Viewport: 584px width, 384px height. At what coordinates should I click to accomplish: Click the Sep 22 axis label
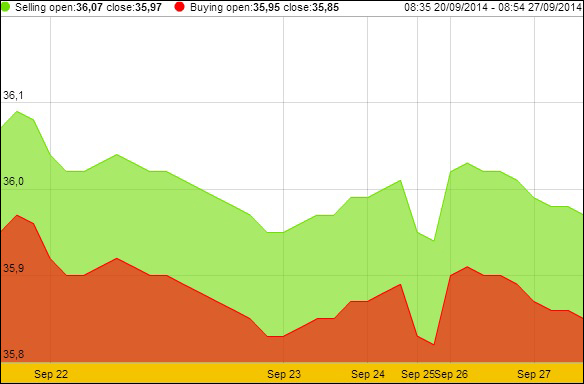(x=51, y=374)
